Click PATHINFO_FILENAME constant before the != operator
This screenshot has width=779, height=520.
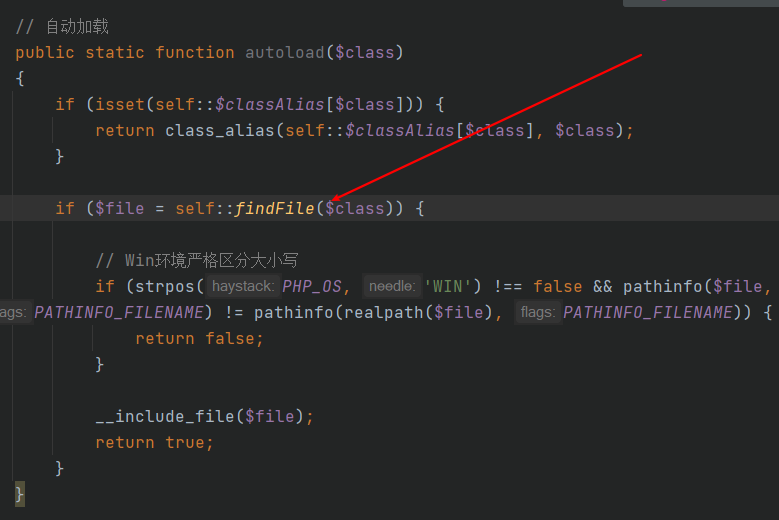(119, 312)
